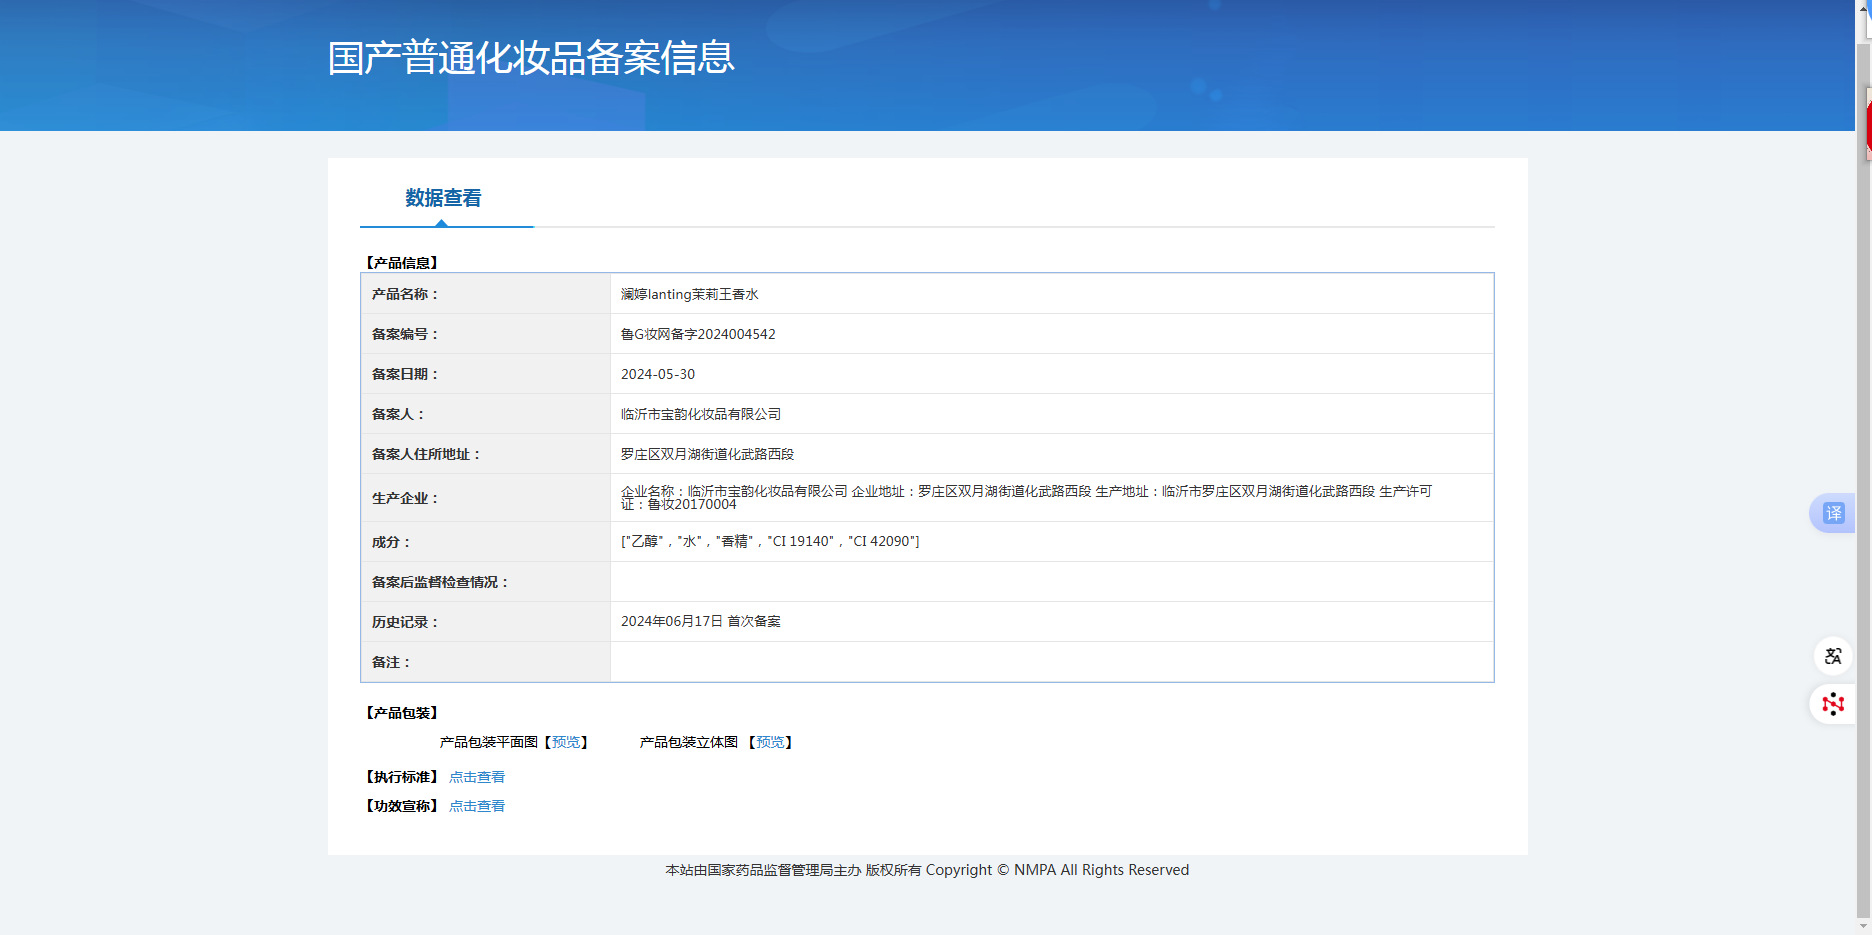Click the 生产企业 details text starting 企业名称
Viewport: 1872px width, 935px height.
point(1026,498)
